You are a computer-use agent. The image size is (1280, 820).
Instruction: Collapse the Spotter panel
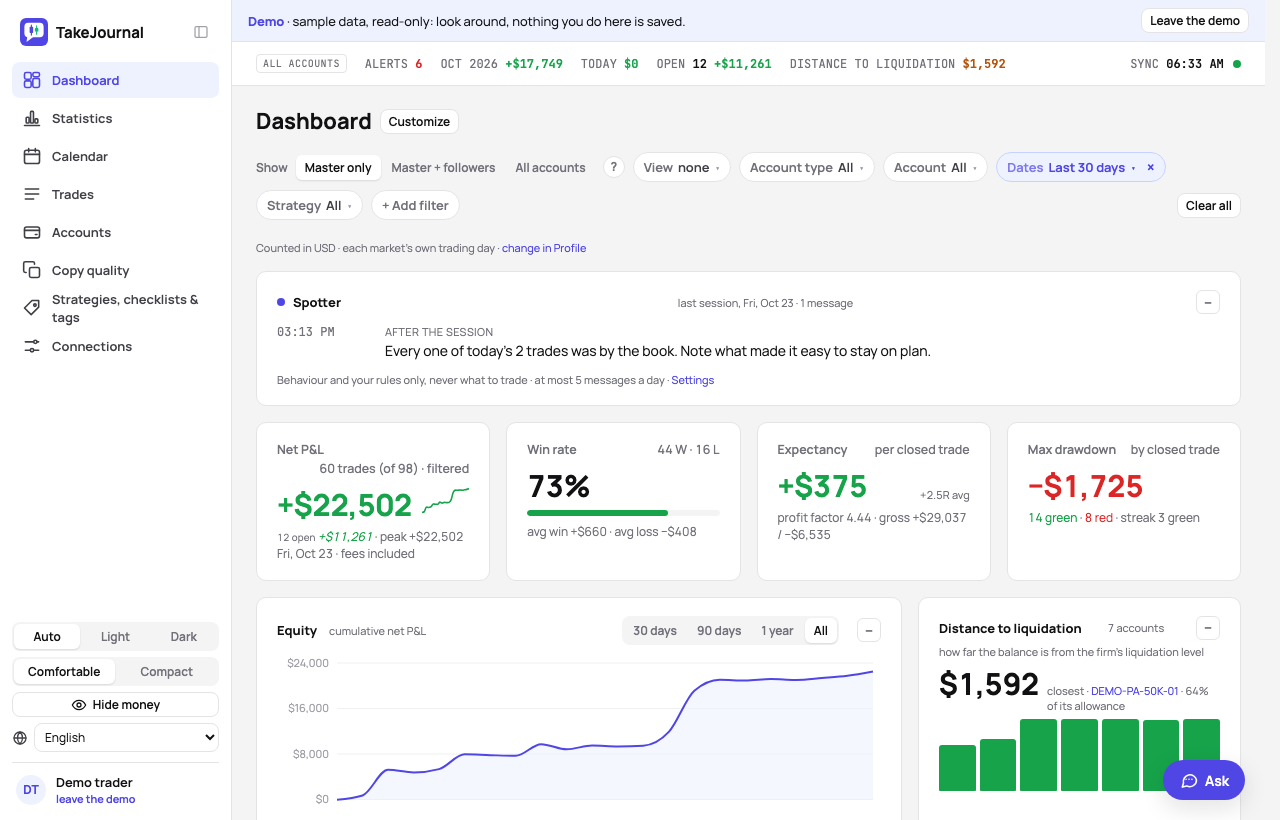[x=1208, y=302]
